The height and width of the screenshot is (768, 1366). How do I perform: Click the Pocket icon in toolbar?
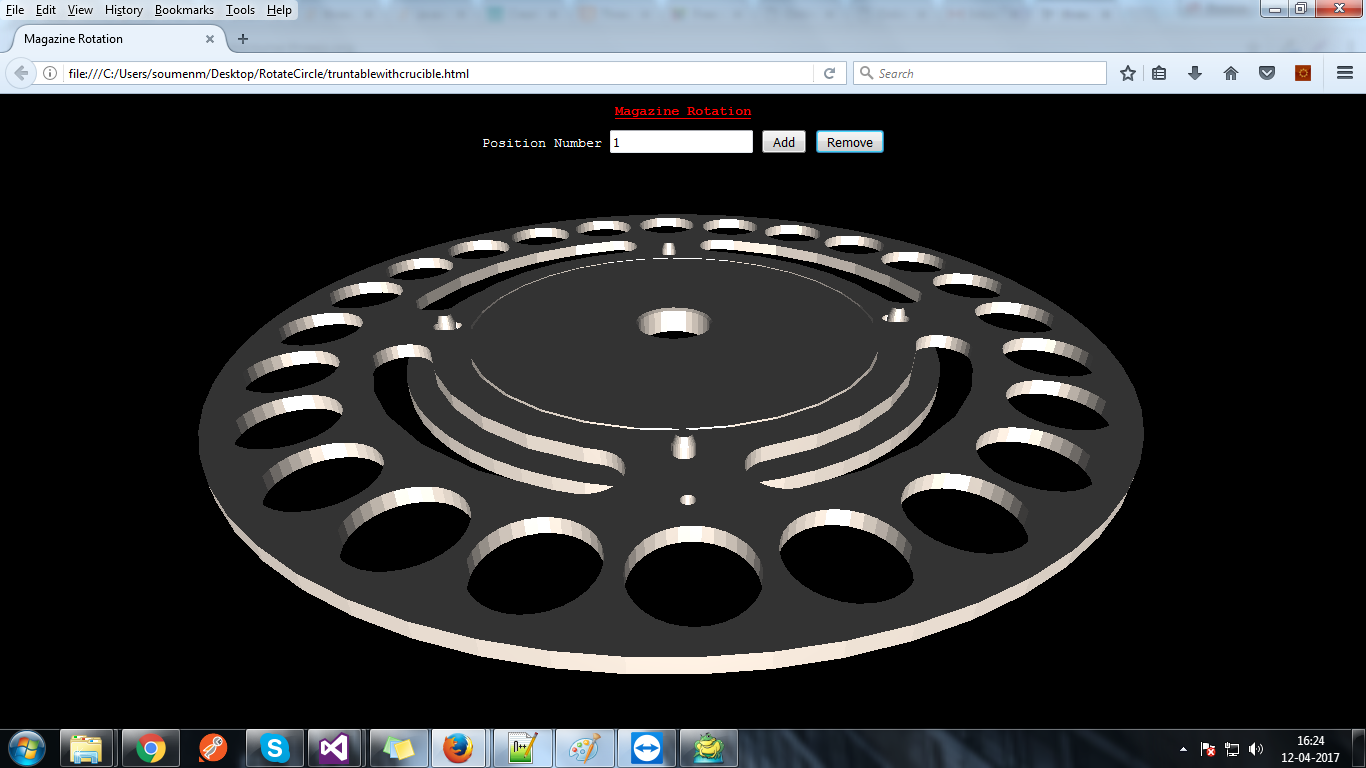click(x=1266, y=73)
